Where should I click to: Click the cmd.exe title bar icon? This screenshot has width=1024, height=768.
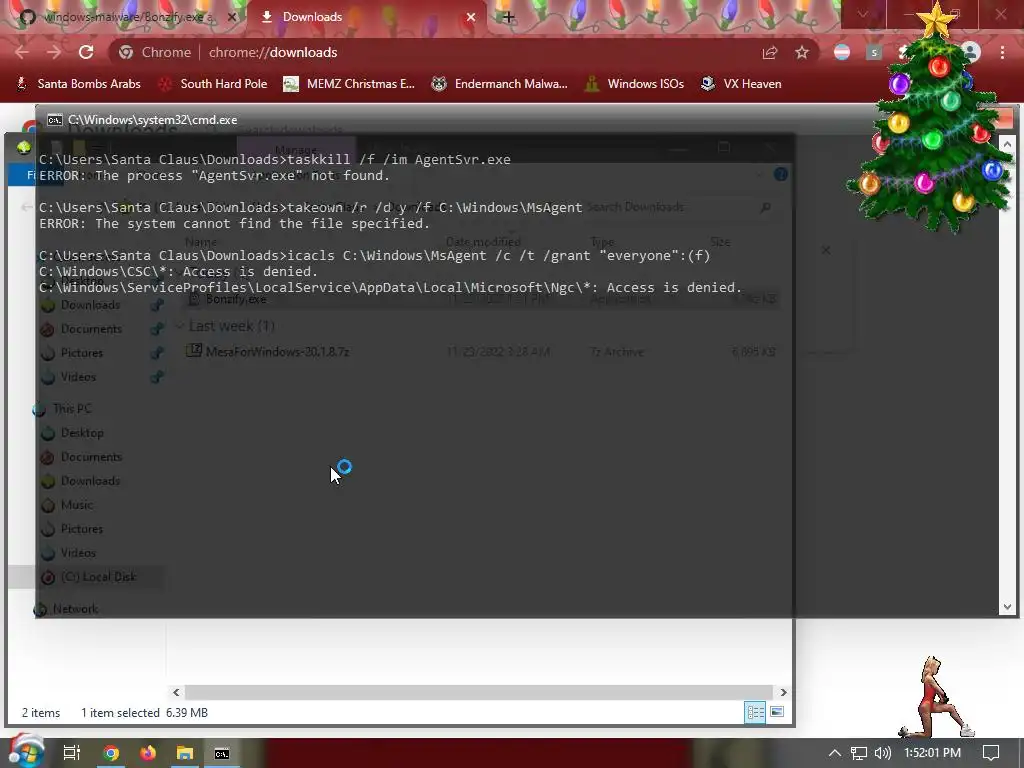click(55, 120)
